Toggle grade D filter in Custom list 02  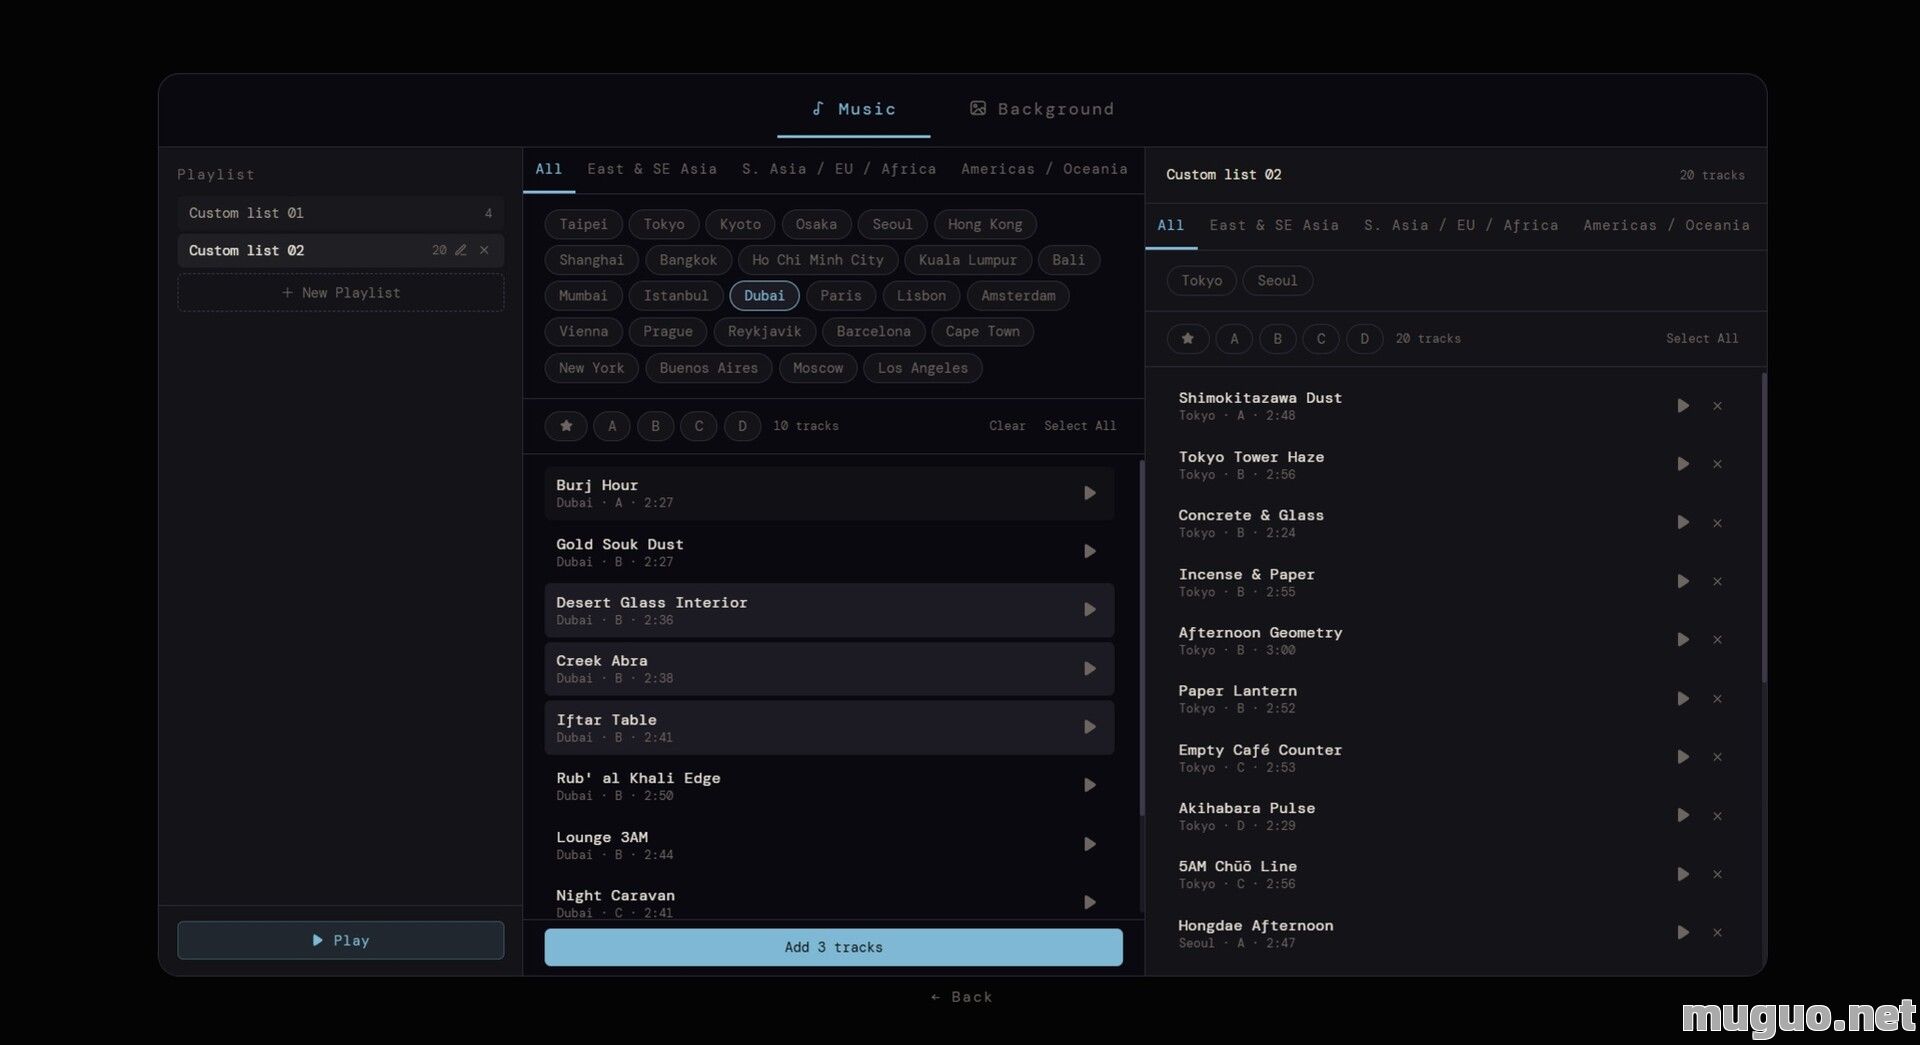pos(1364,339)
